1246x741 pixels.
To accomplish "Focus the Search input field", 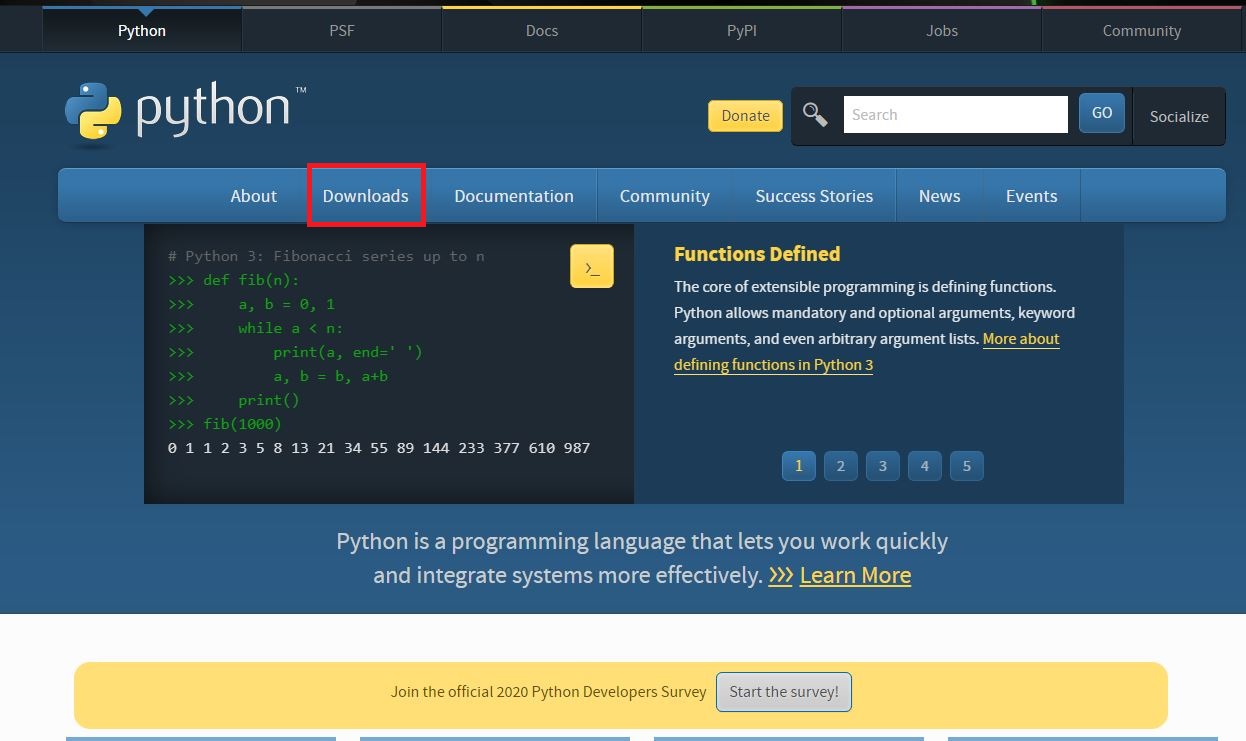I will [956, 115].
